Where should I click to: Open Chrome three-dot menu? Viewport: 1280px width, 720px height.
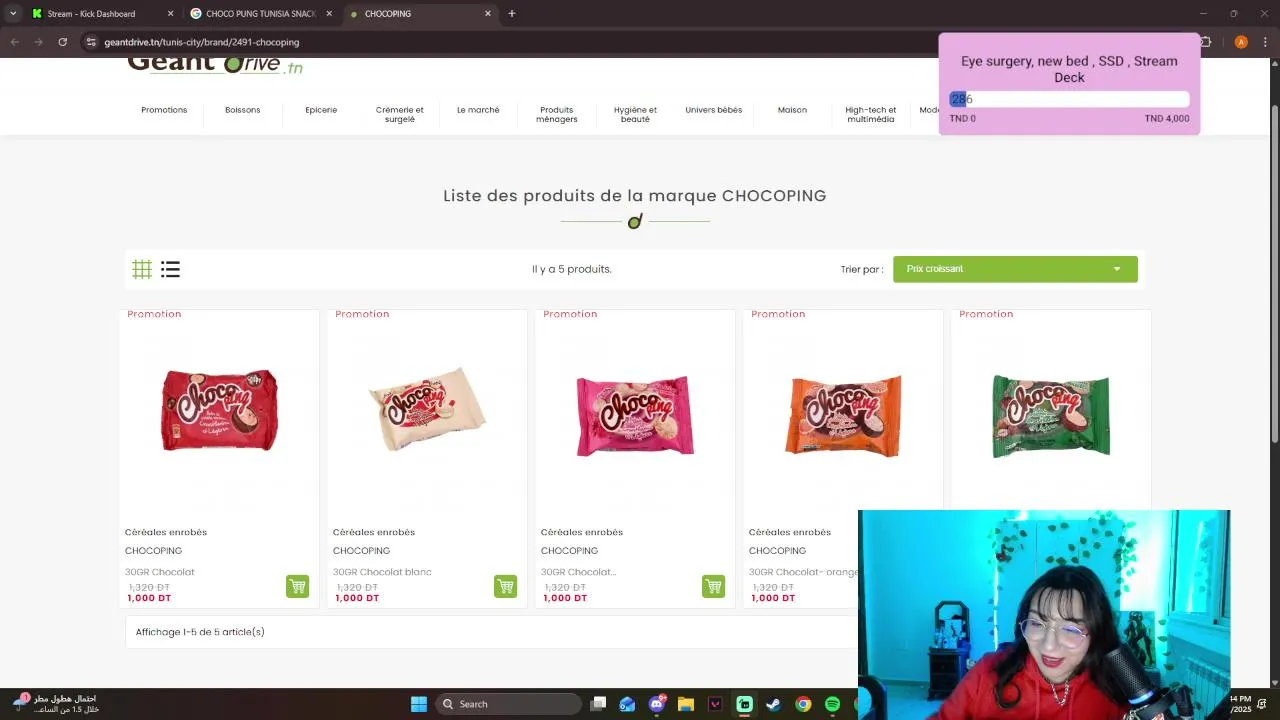[1266, 42]
